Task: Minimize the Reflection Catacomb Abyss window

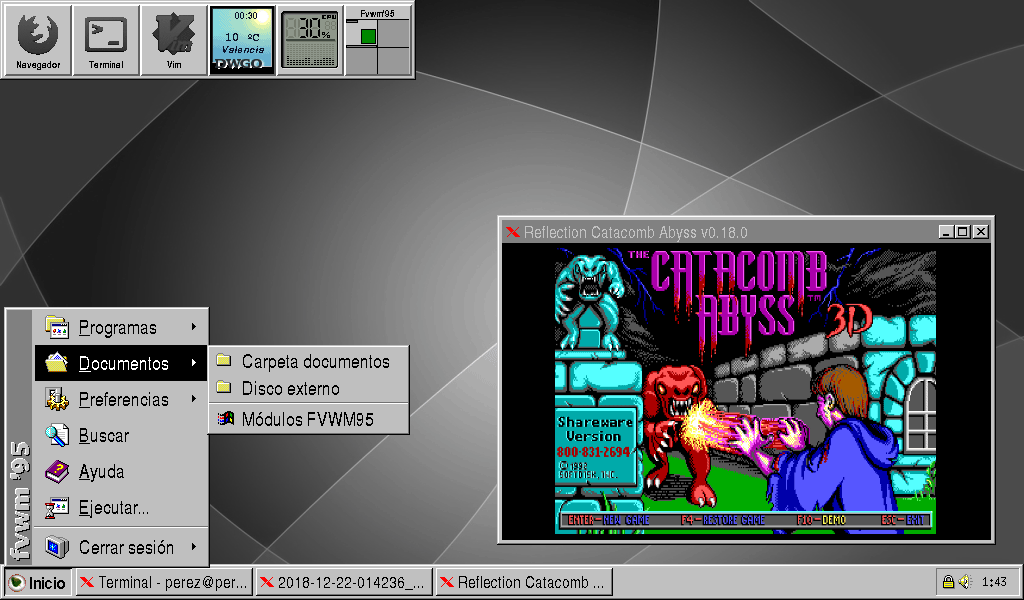Action: (x=946, y=232)
